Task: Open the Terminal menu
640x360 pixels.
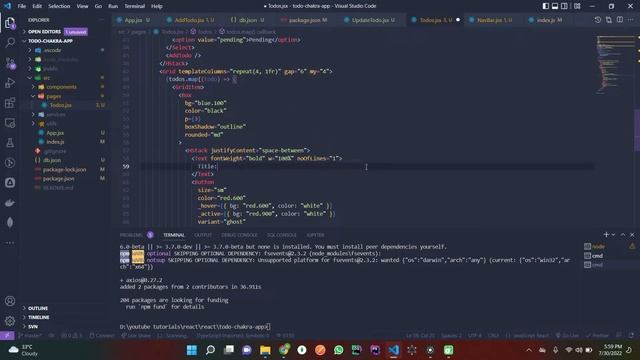Action: tap(135, 6)
